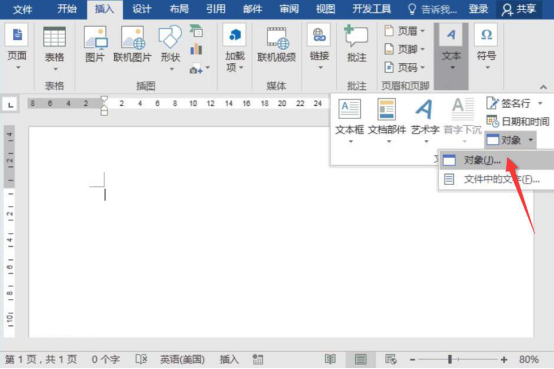Click the first-line indent marker on ruler

pos(104,99)
